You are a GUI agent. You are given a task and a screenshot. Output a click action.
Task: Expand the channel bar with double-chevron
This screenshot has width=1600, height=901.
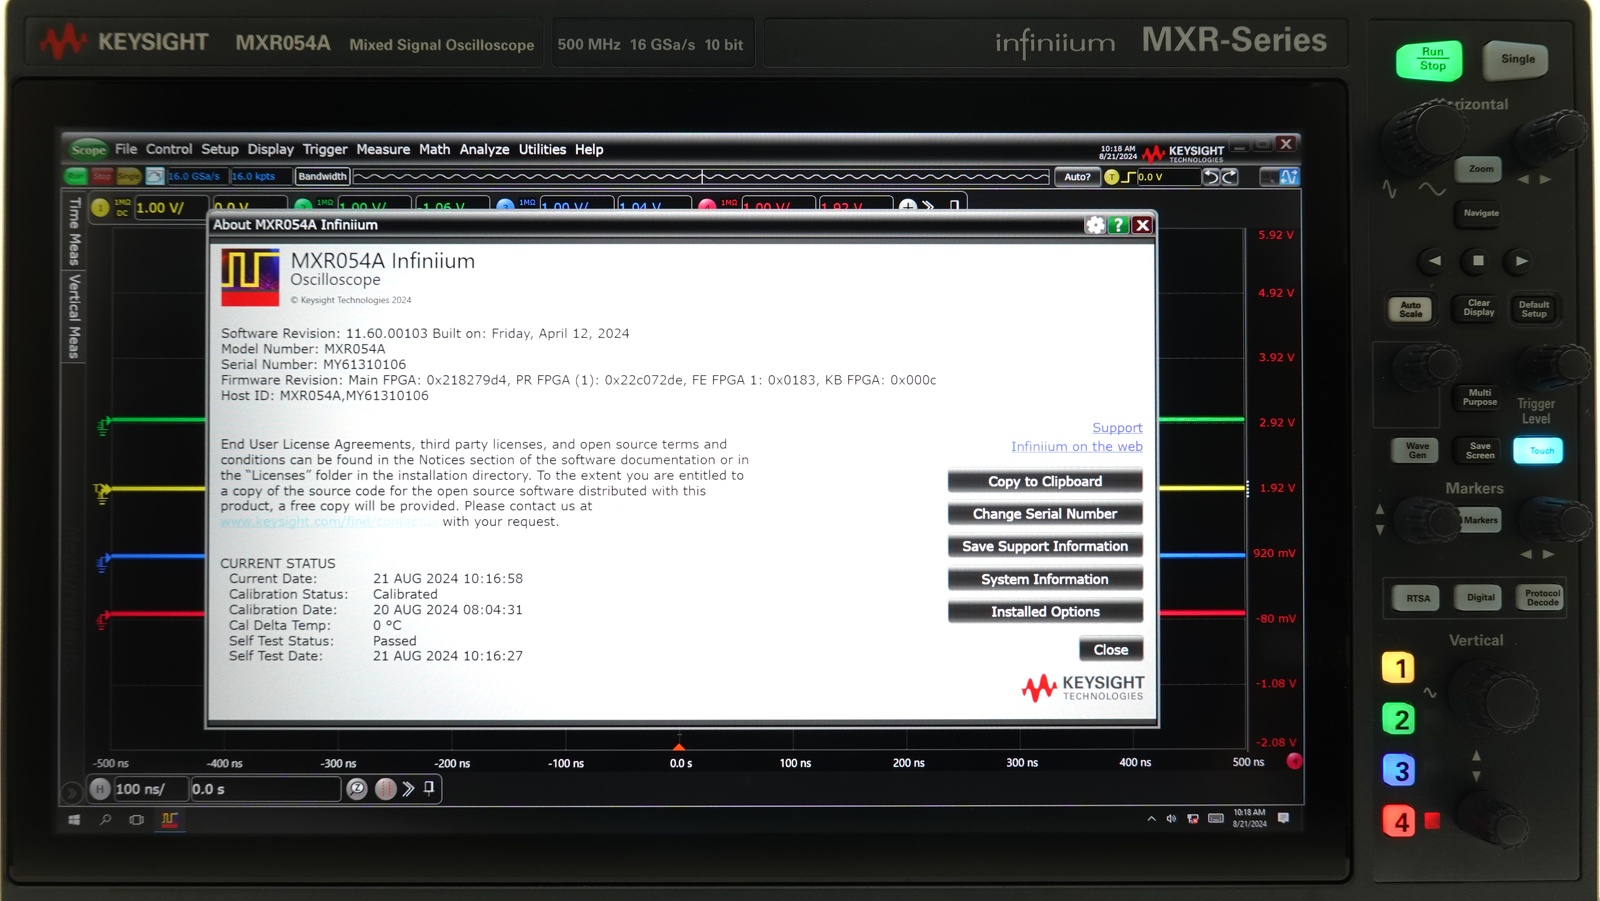(928, 206)
